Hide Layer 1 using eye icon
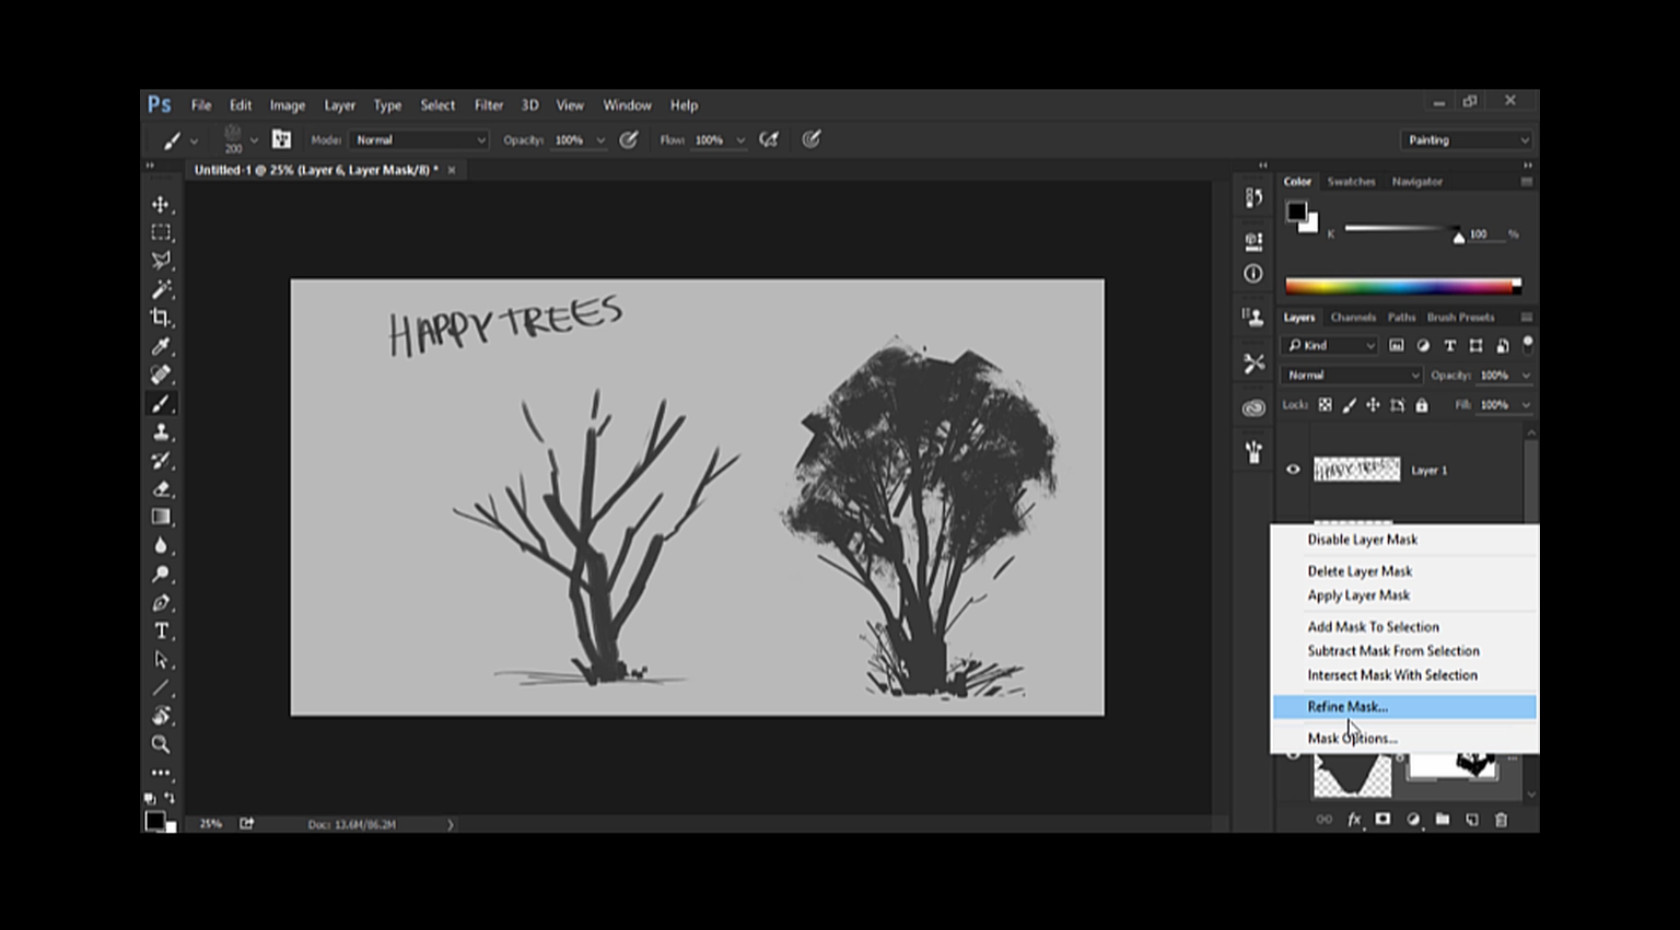The image size is (1680, 930). click(x=1293, y=469)
